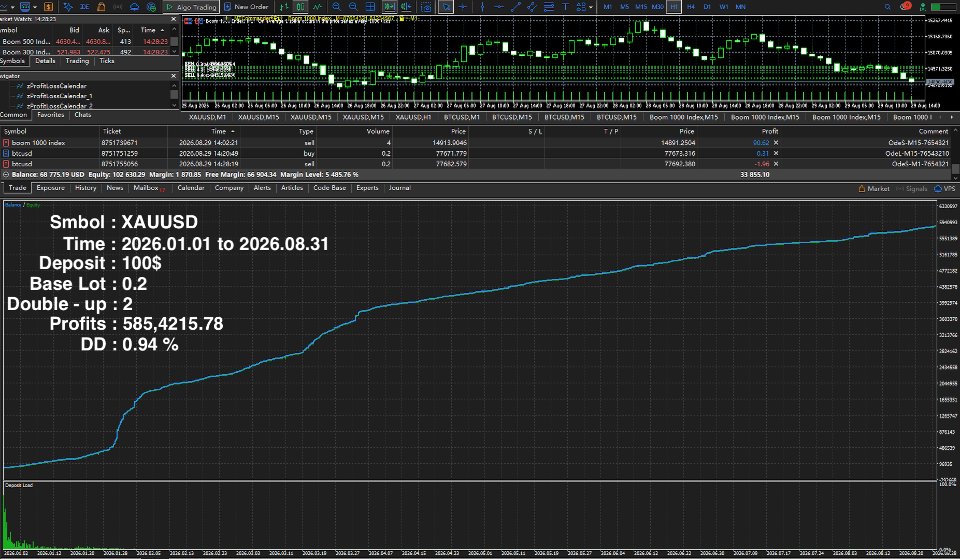Select the crosshair tool
This screenshot has width=960, height=559.
[x=463, y=7]
